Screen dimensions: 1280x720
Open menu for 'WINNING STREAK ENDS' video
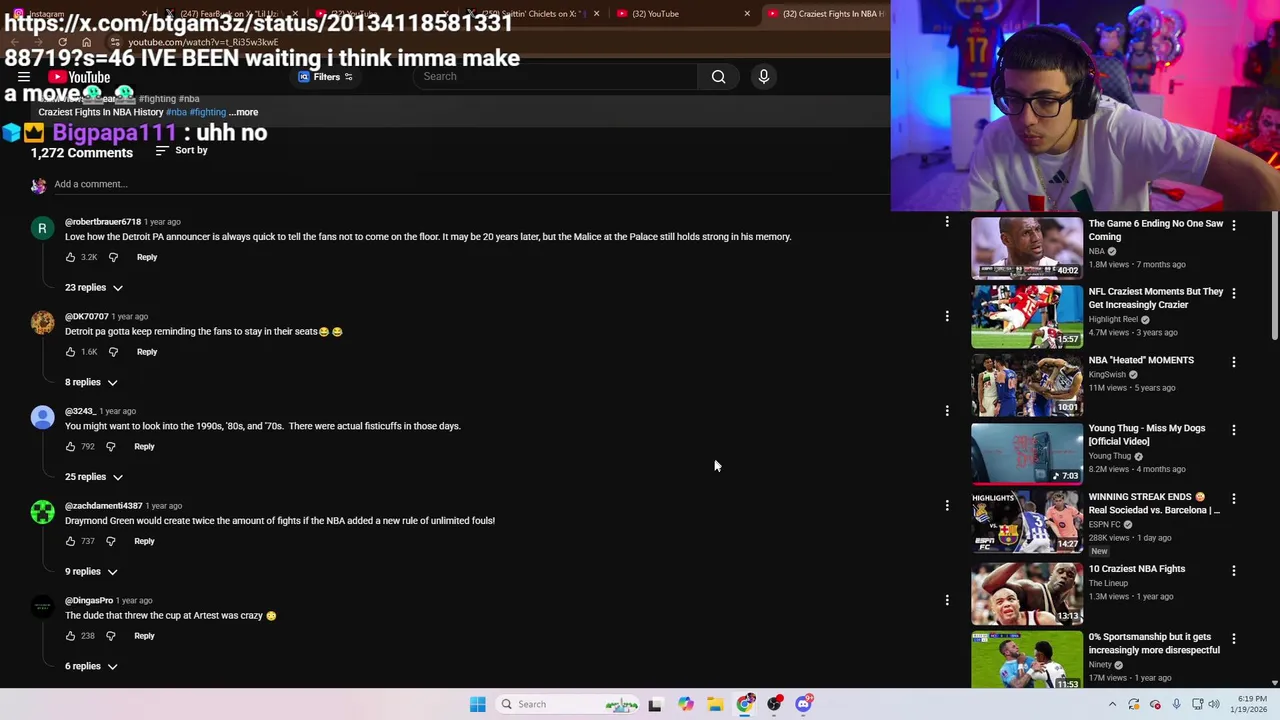coord(1234,498)
